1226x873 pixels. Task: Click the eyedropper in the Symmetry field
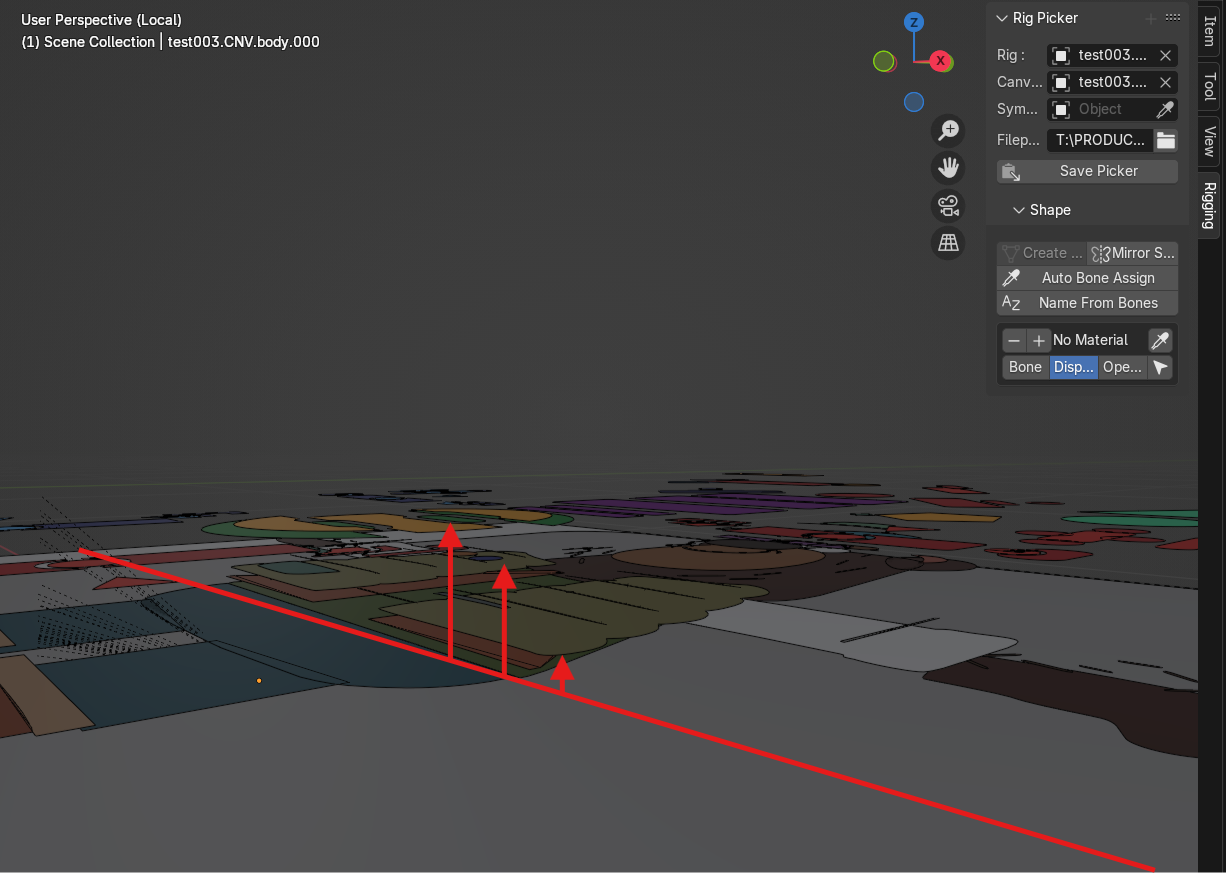1164,109
